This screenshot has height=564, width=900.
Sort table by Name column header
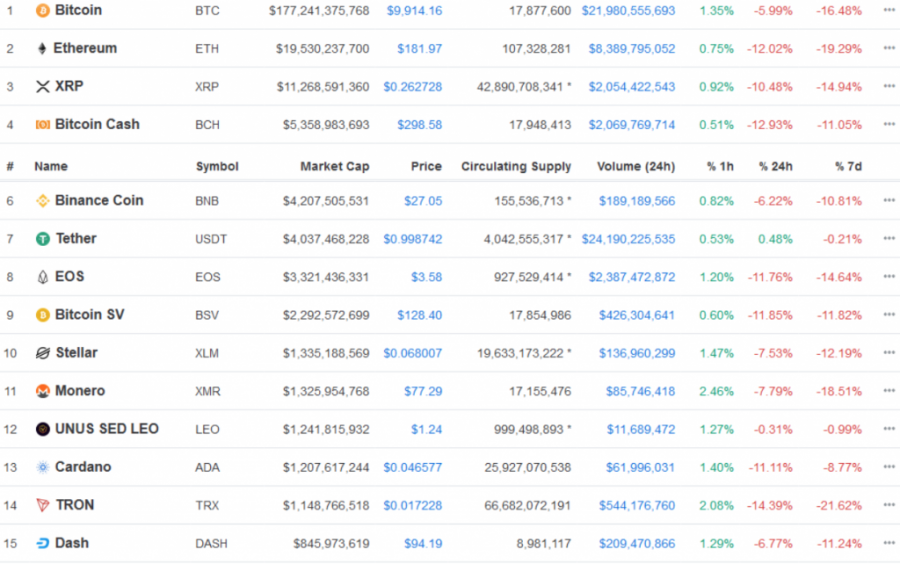click(x=51, y=166)
